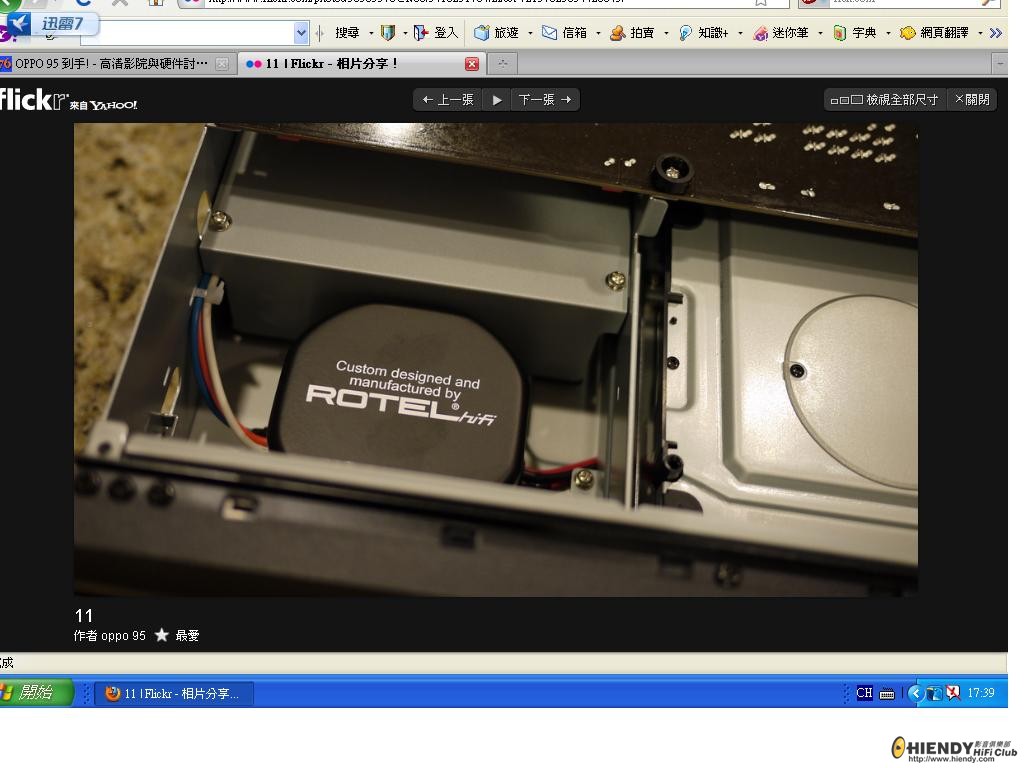This screenshot has height=768, width=1024.
Task: Show more toolbar items with double chevron
Action: [995, 33]
